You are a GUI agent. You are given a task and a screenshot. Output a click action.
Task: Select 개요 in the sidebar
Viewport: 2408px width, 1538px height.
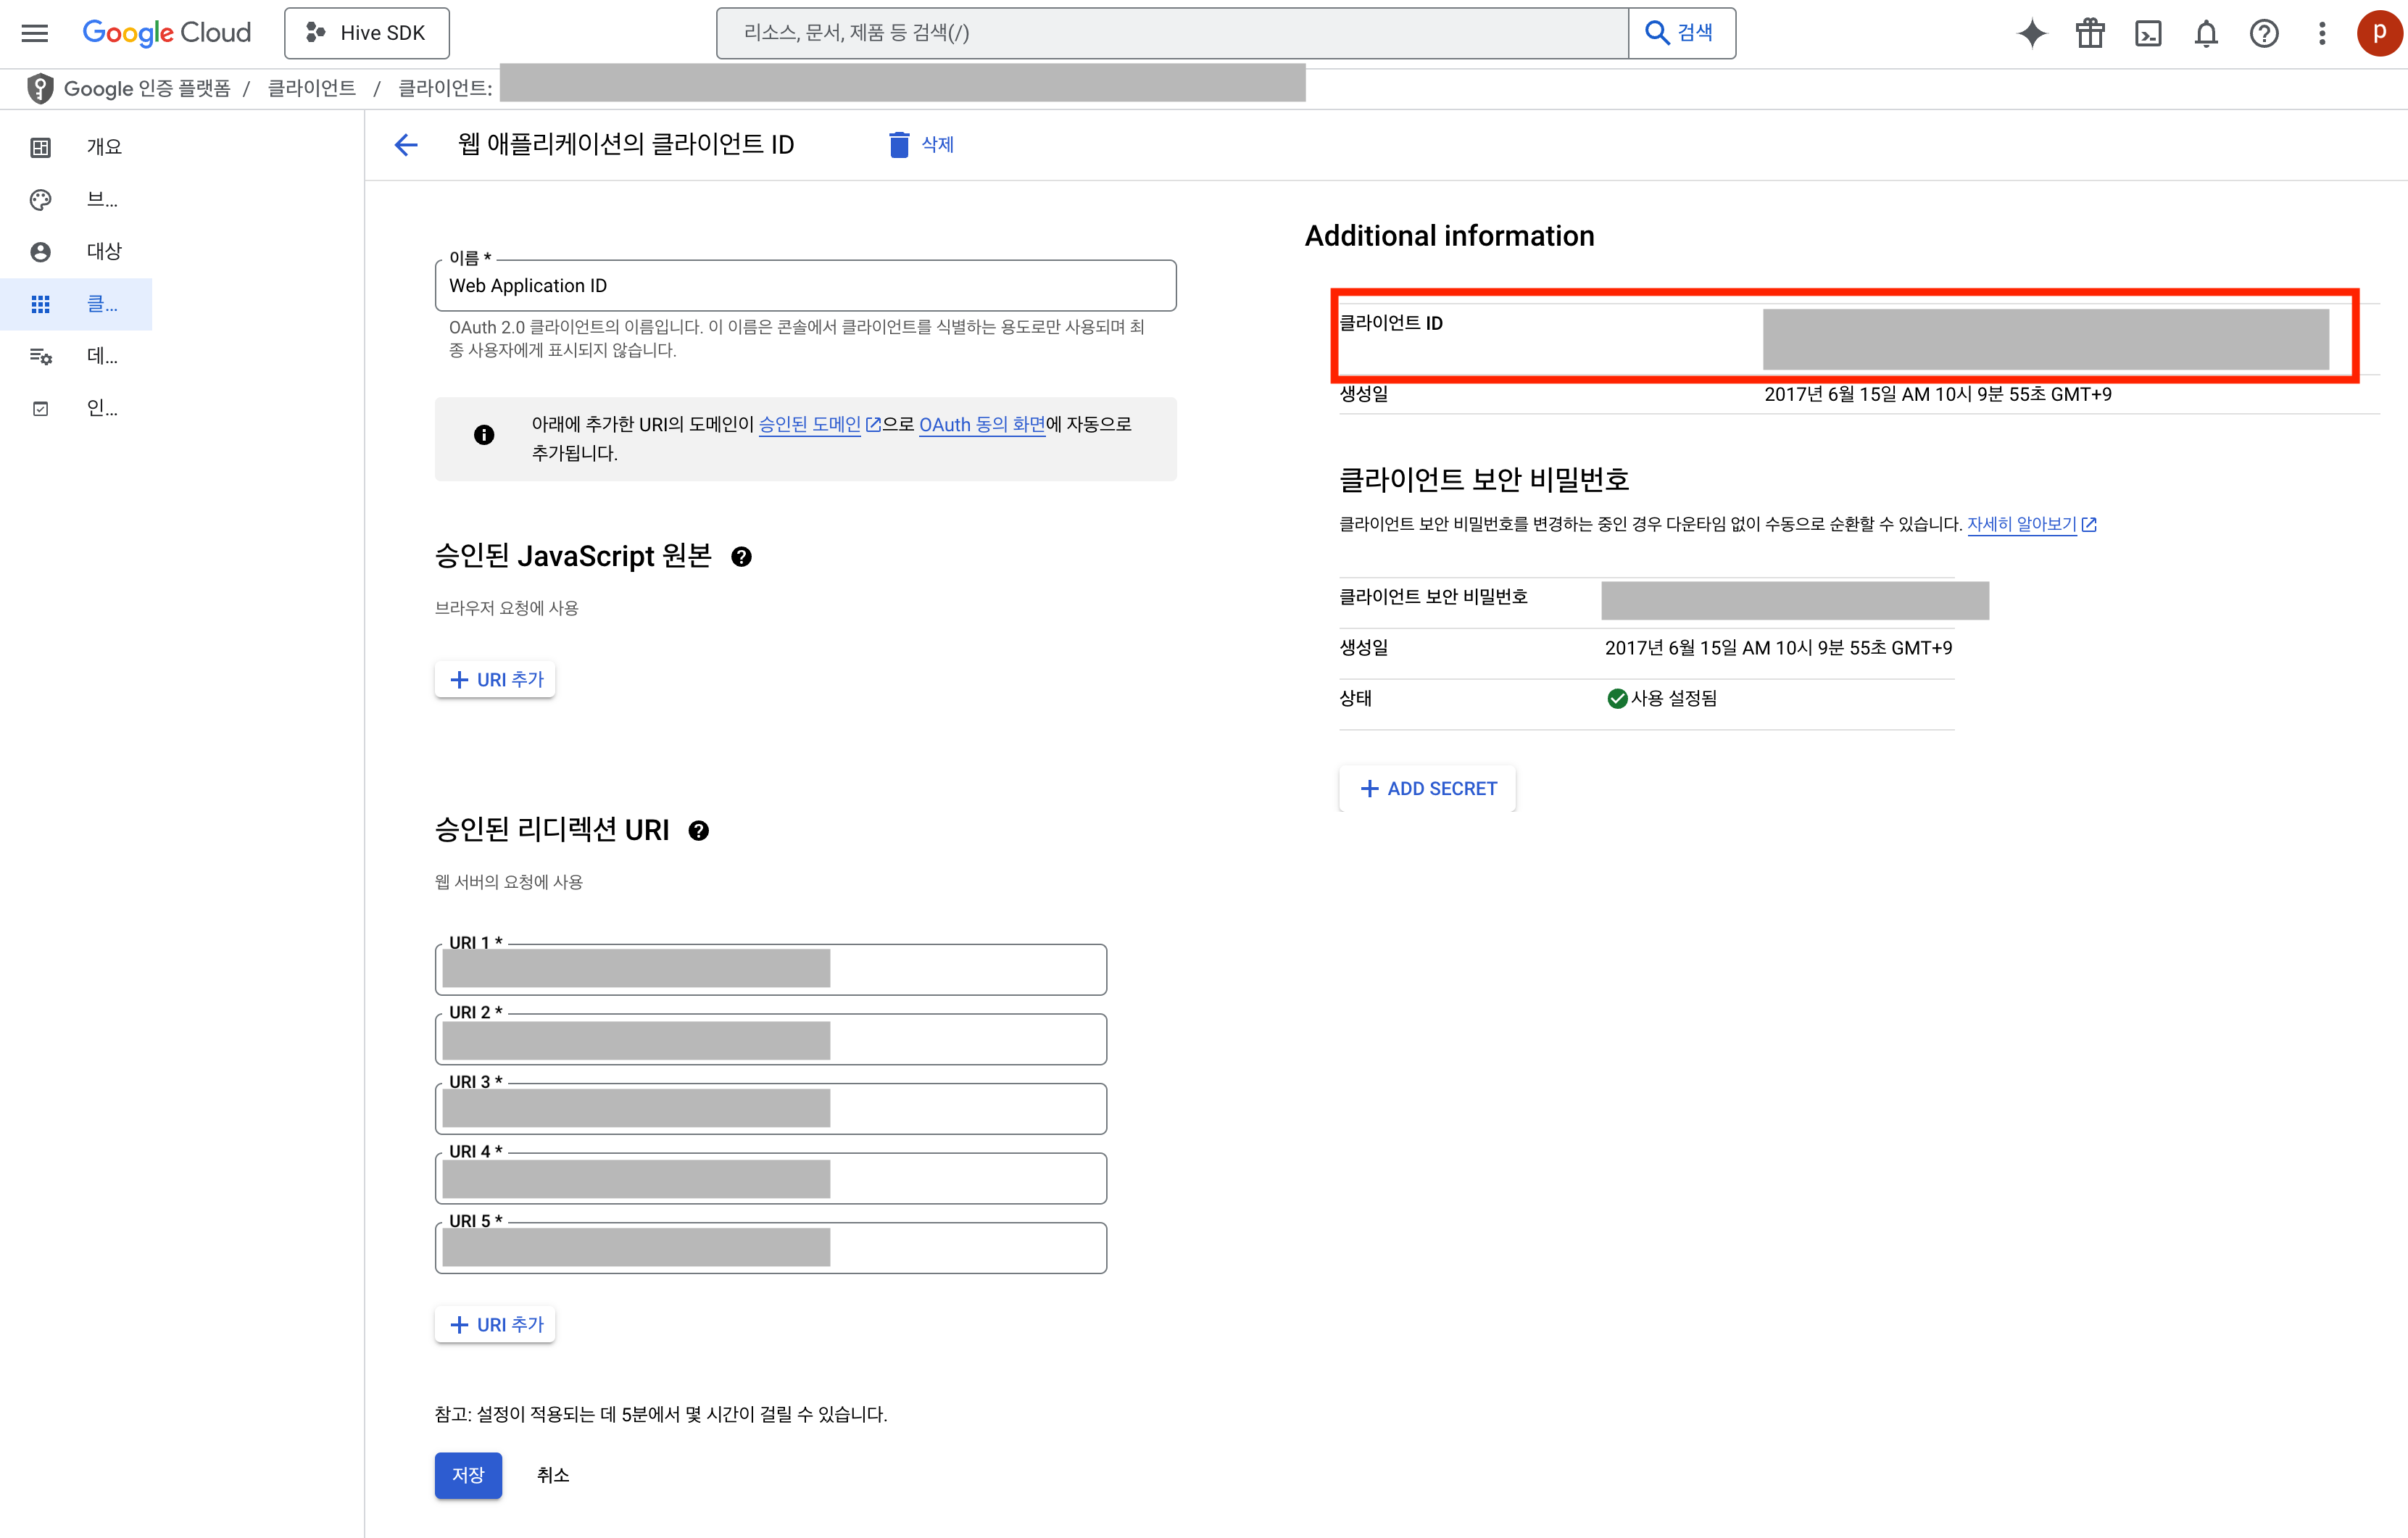coord(104,147)
